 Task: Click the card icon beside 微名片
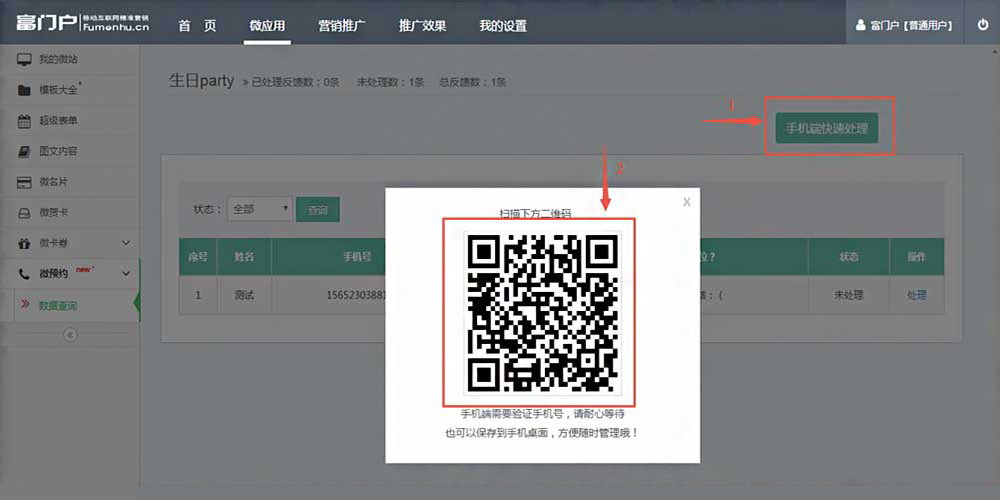click(x=24, y=182)
